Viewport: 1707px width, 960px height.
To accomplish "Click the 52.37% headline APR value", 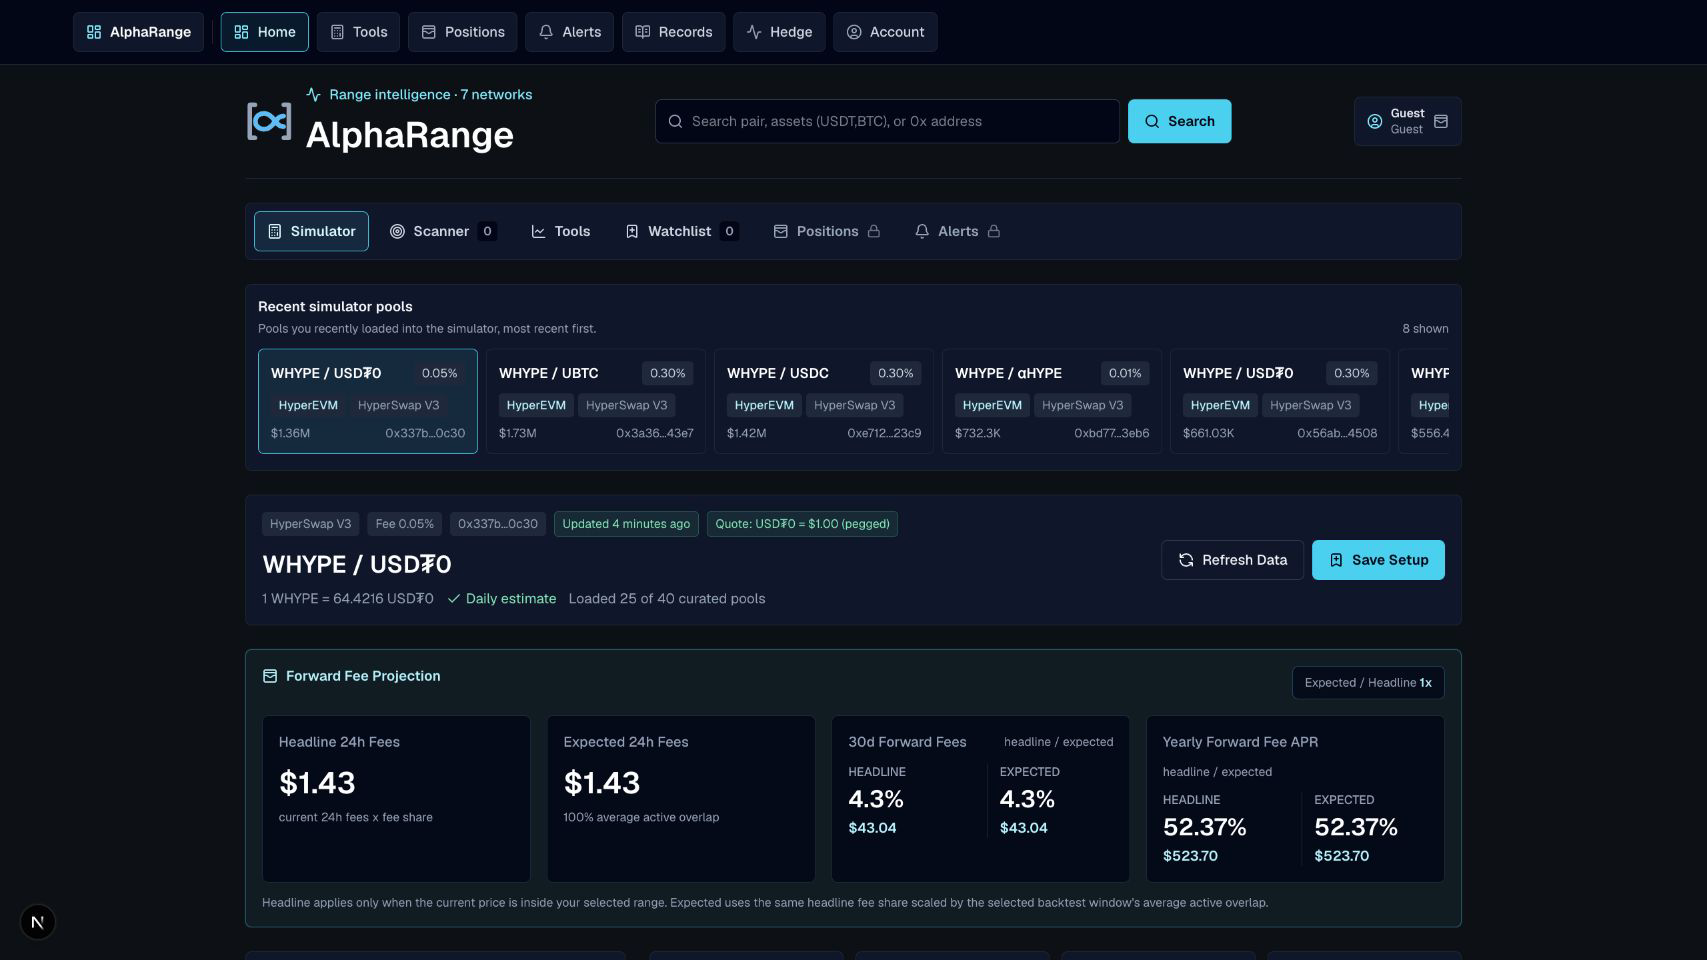I will click(1205, 827).
